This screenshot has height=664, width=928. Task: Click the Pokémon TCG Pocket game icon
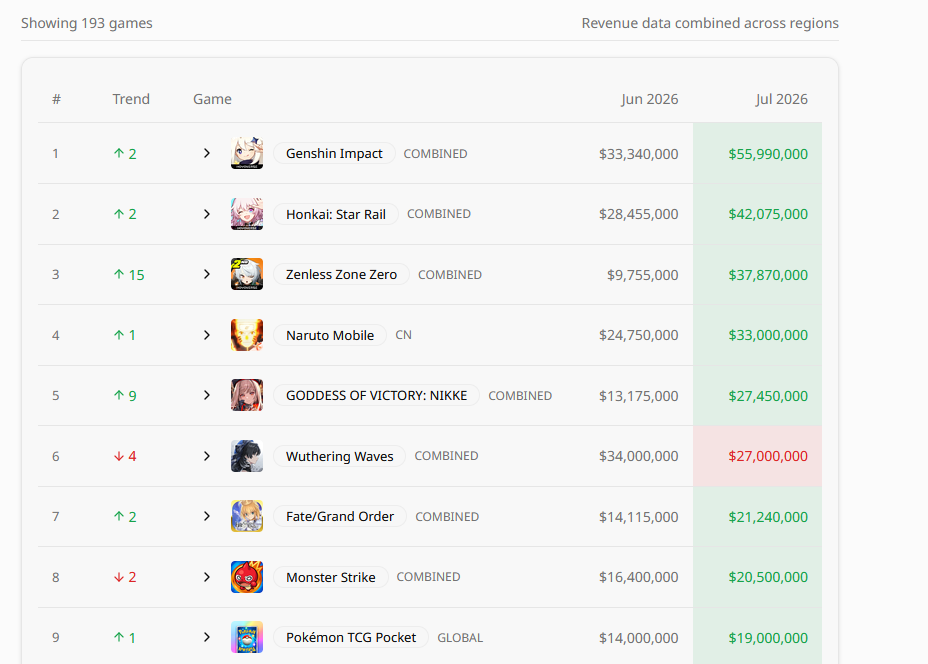coord(247,637)
